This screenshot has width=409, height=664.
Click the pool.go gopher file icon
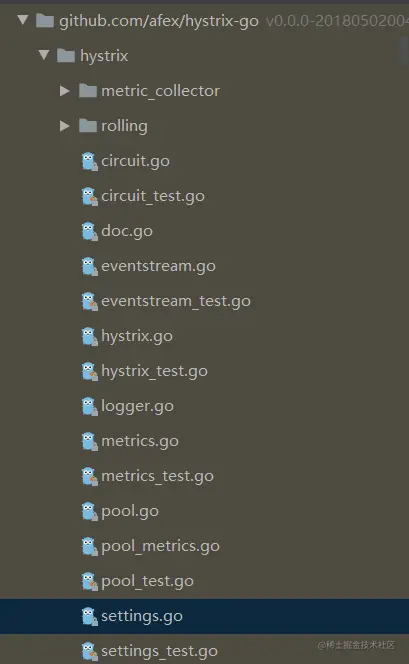89,511
